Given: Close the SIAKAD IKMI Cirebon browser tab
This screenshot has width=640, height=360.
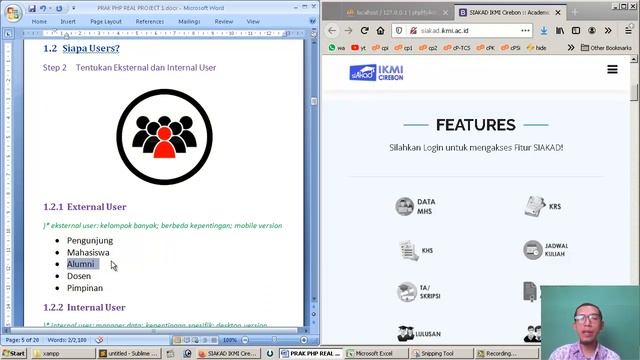Looking at the screenshot, I should click(x=558, y=13).
